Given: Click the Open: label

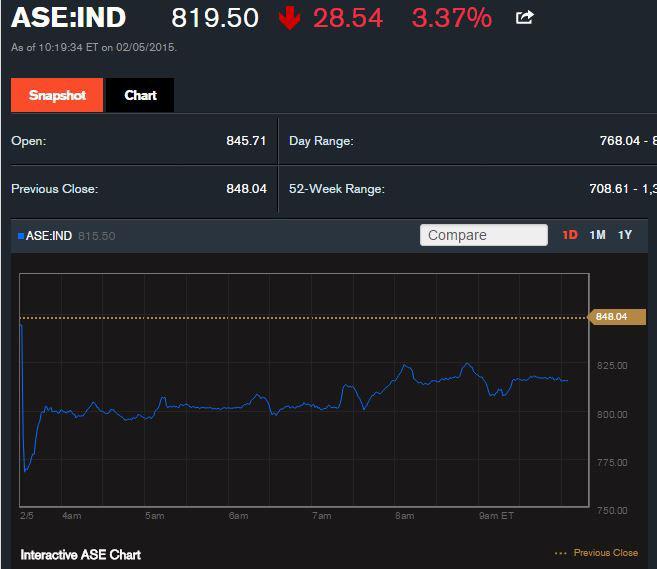Looking at the screenshot, I should 28,141.
